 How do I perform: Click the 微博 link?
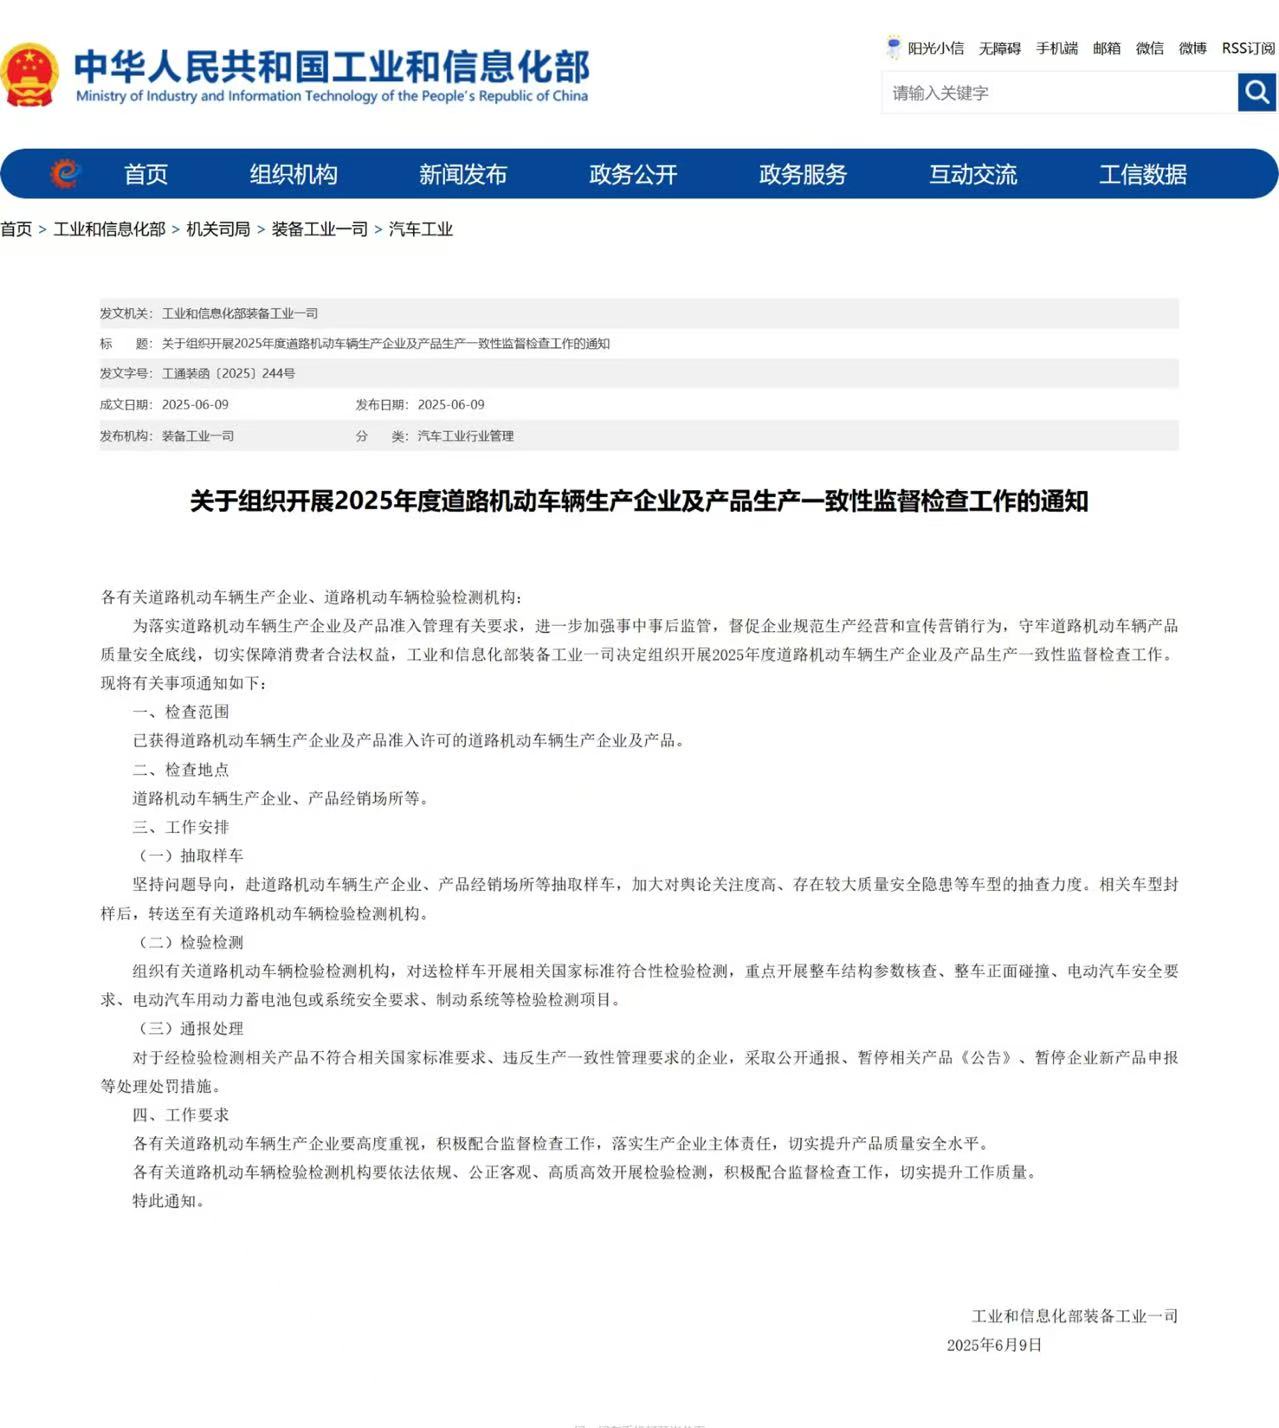point(1193,48)
